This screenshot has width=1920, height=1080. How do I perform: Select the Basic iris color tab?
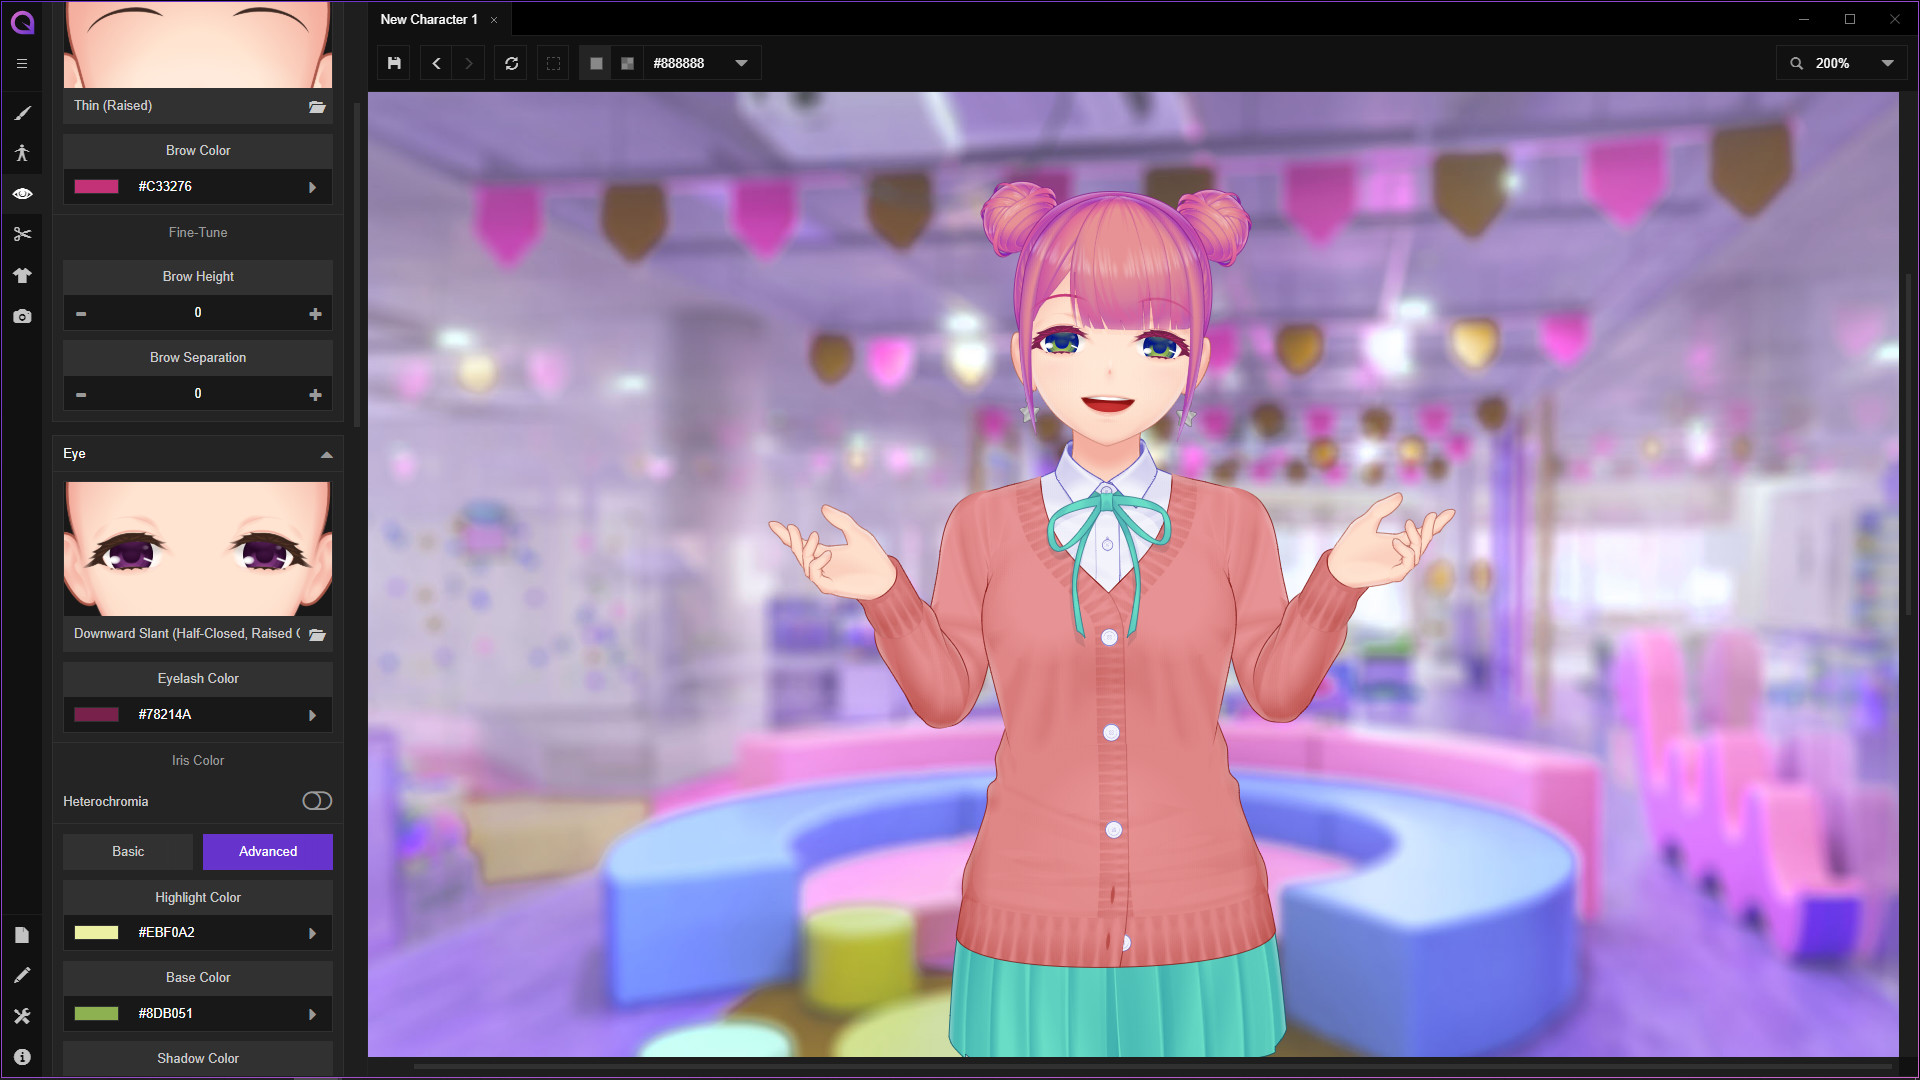pos(128,851)
